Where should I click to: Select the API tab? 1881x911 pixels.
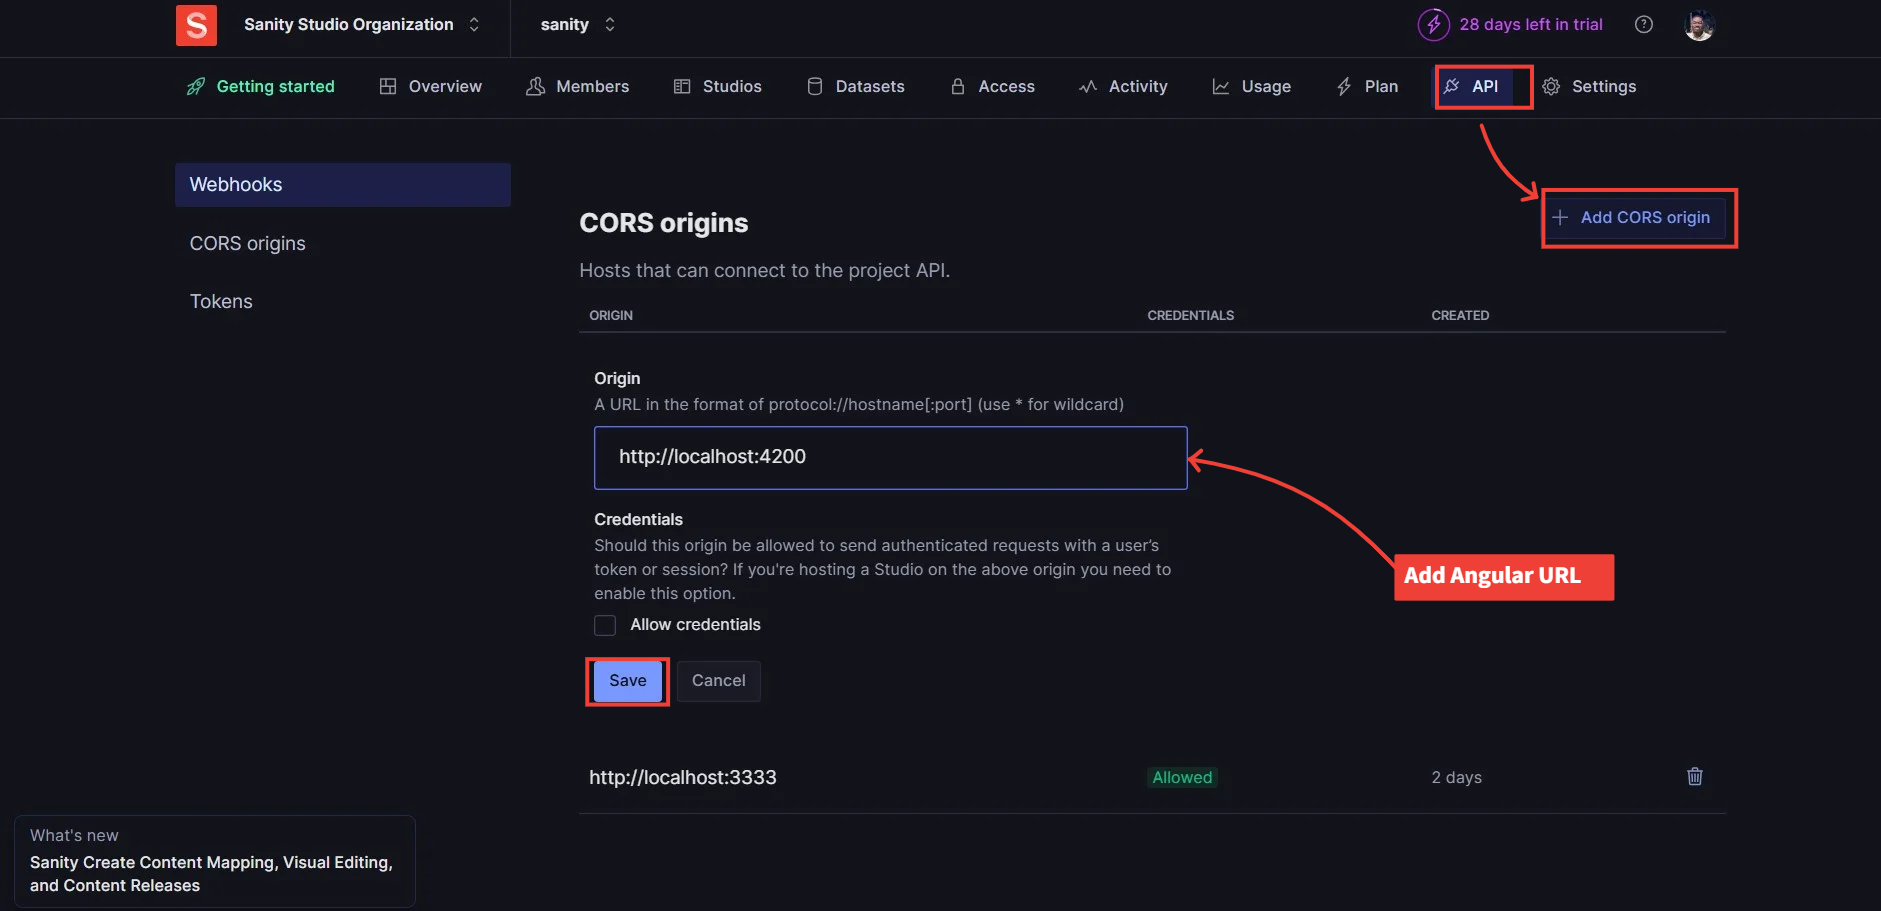point(1473,87)
